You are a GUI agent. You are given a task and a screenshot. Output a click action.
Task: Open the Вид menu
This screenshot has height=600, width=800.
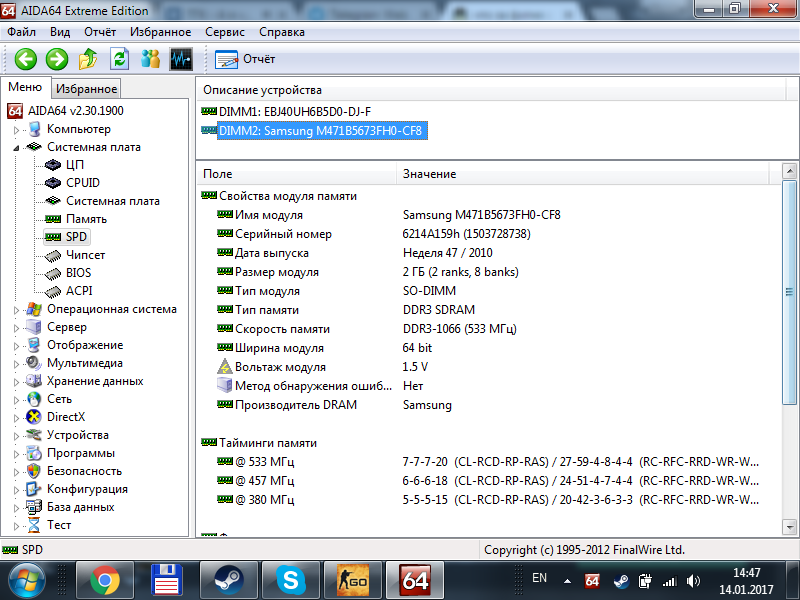60,32
